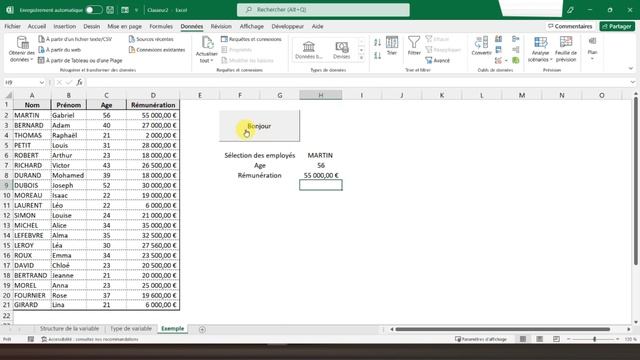Viewport: 640px width, 360px height.
Task: Expand the Plan outline menu
Action: tap(592, 49)
